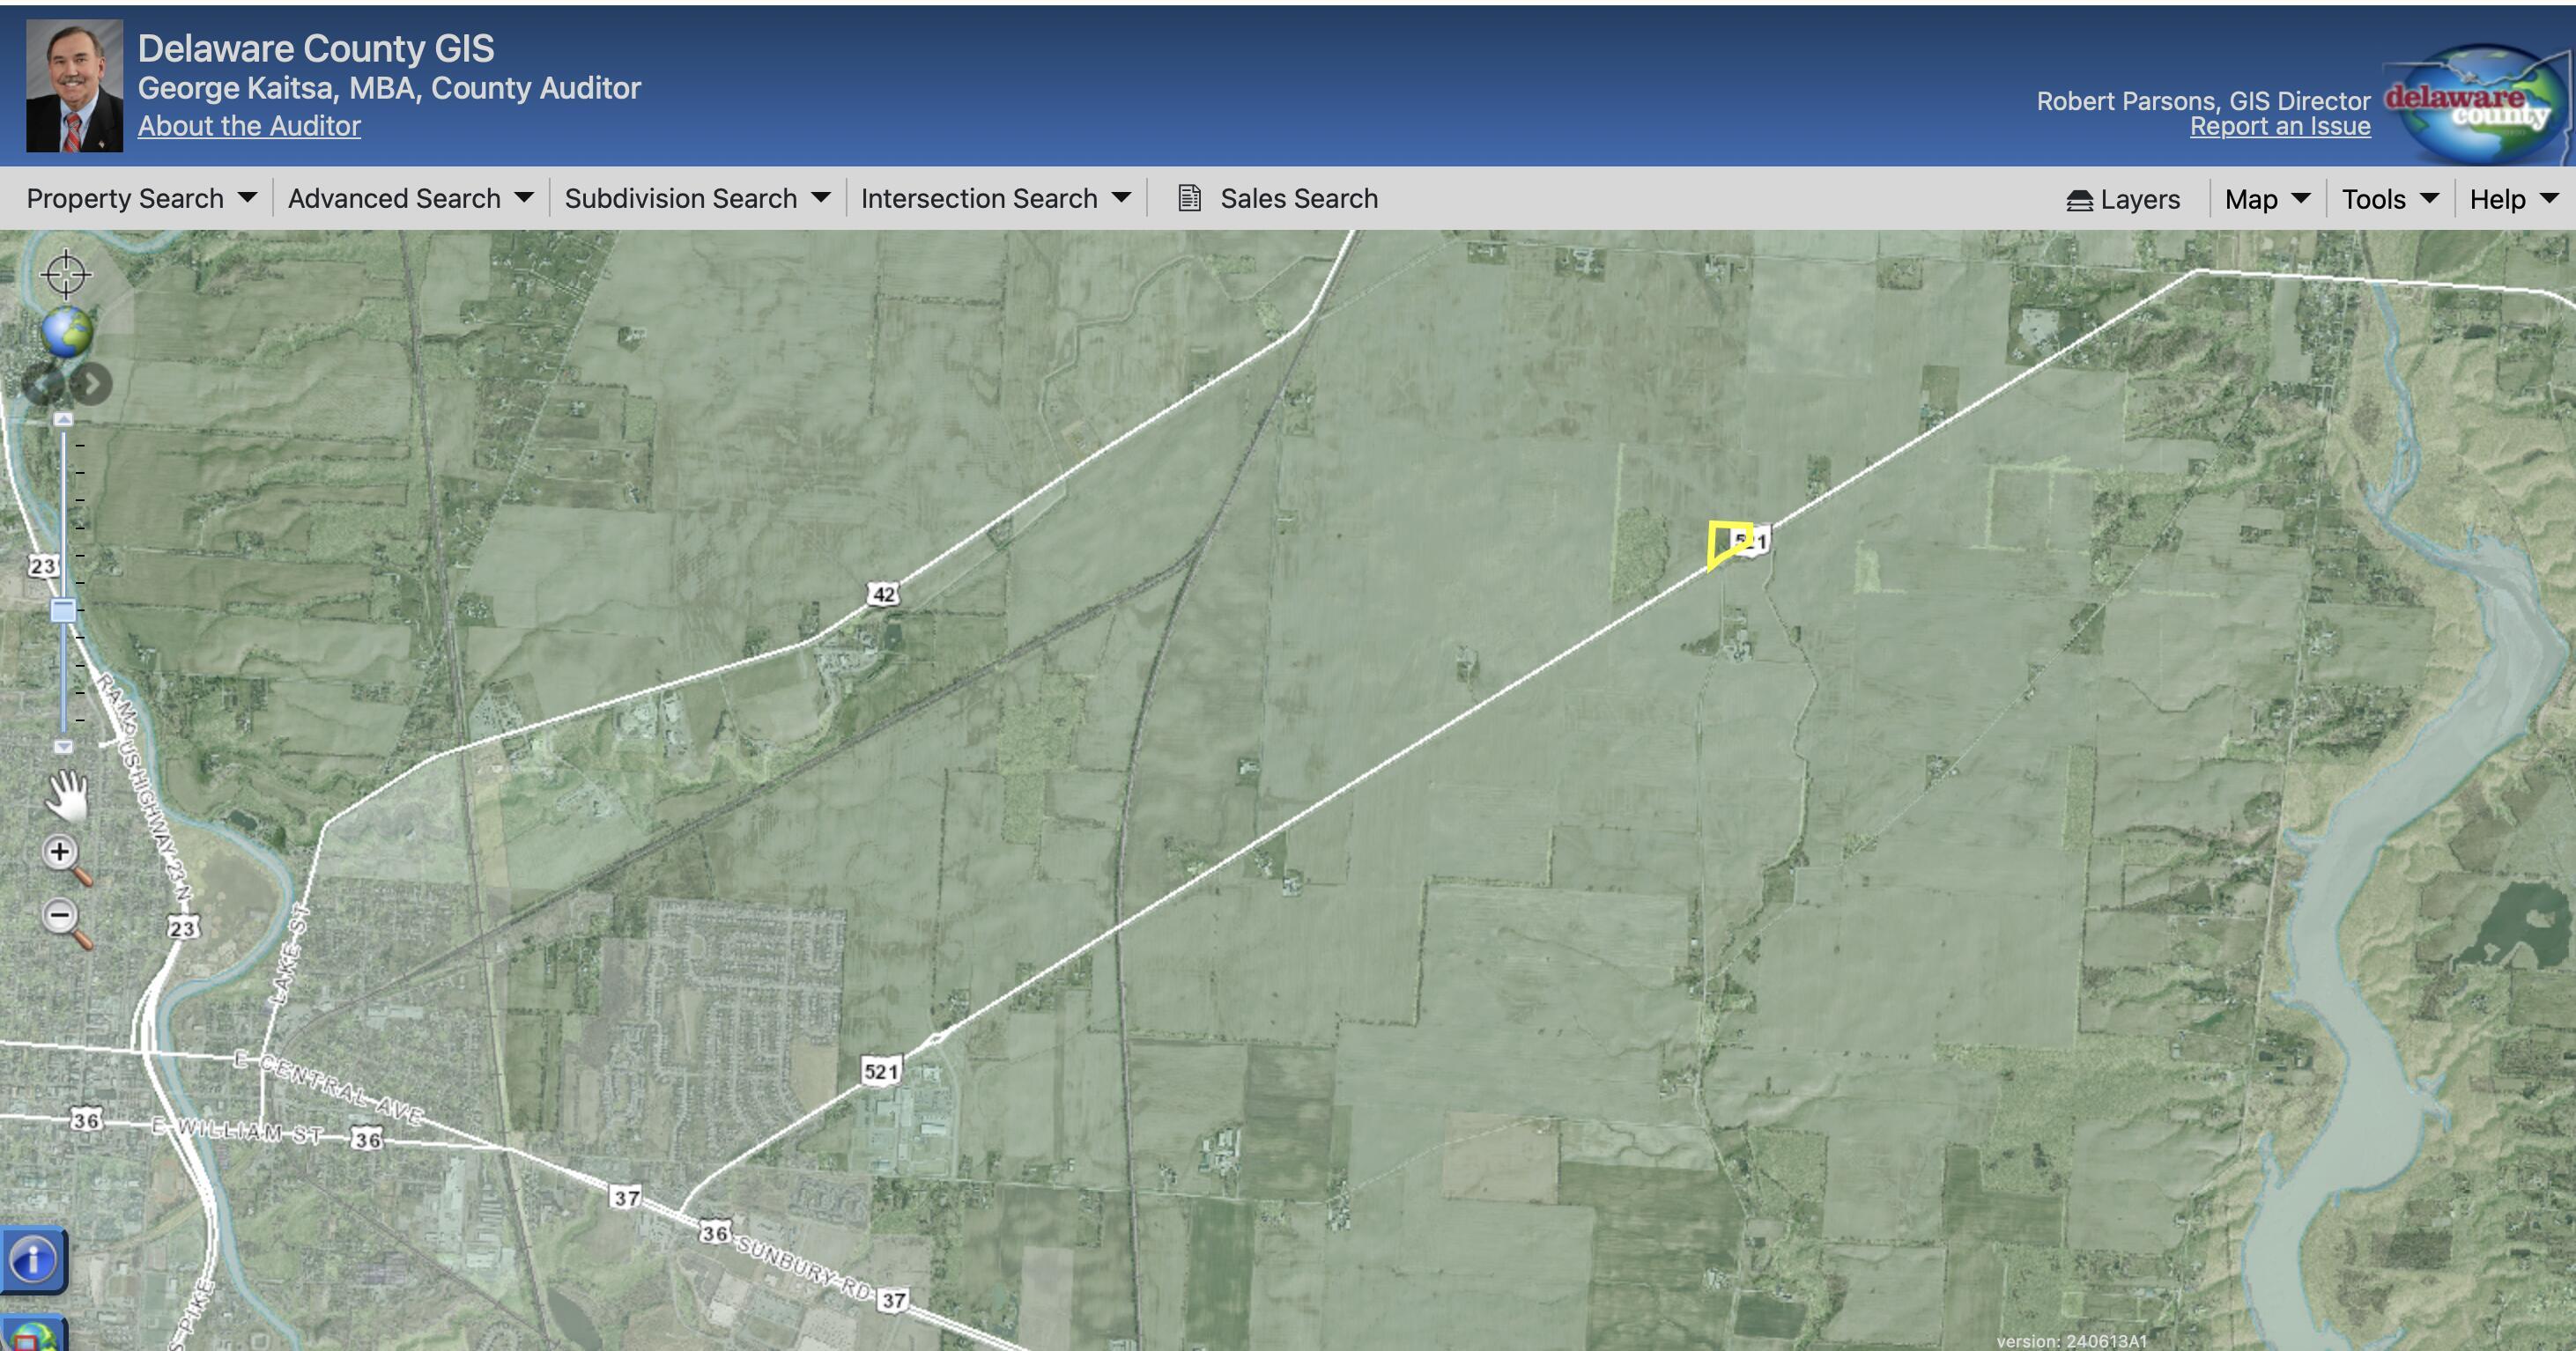Open the Intersection Search menu
This screenshot has width=2576, height=1351.
pyautogui.click(x=996, y=198)
